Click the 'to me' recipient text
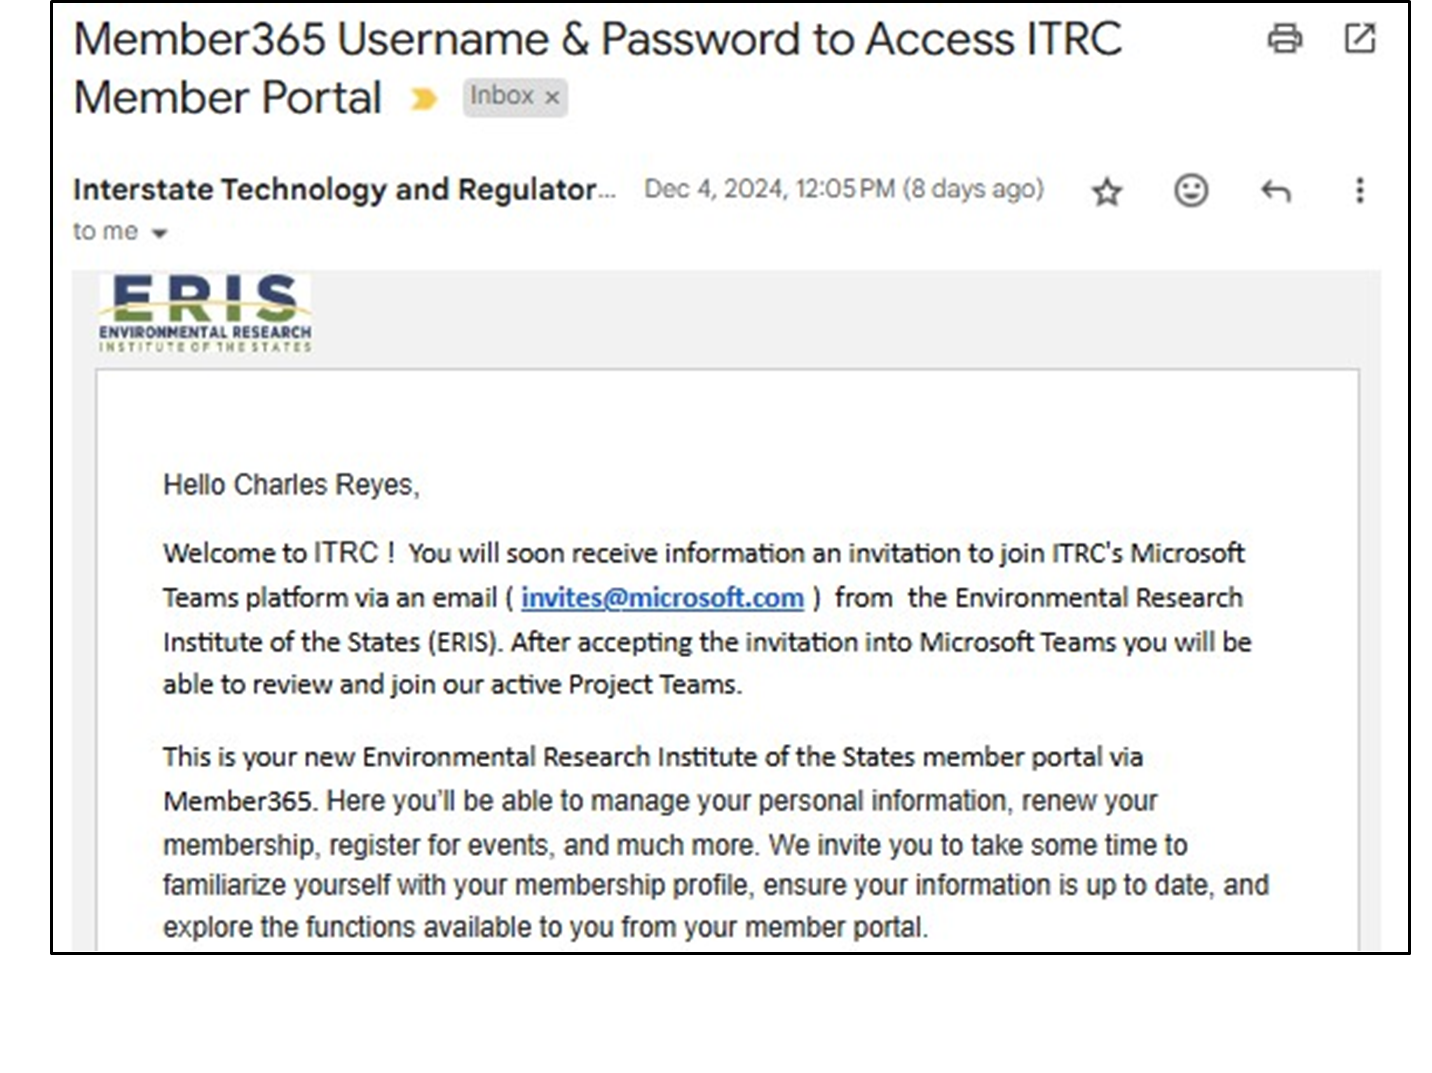This screenshot has height=1073, width=1432. click(x=105, y=231)
